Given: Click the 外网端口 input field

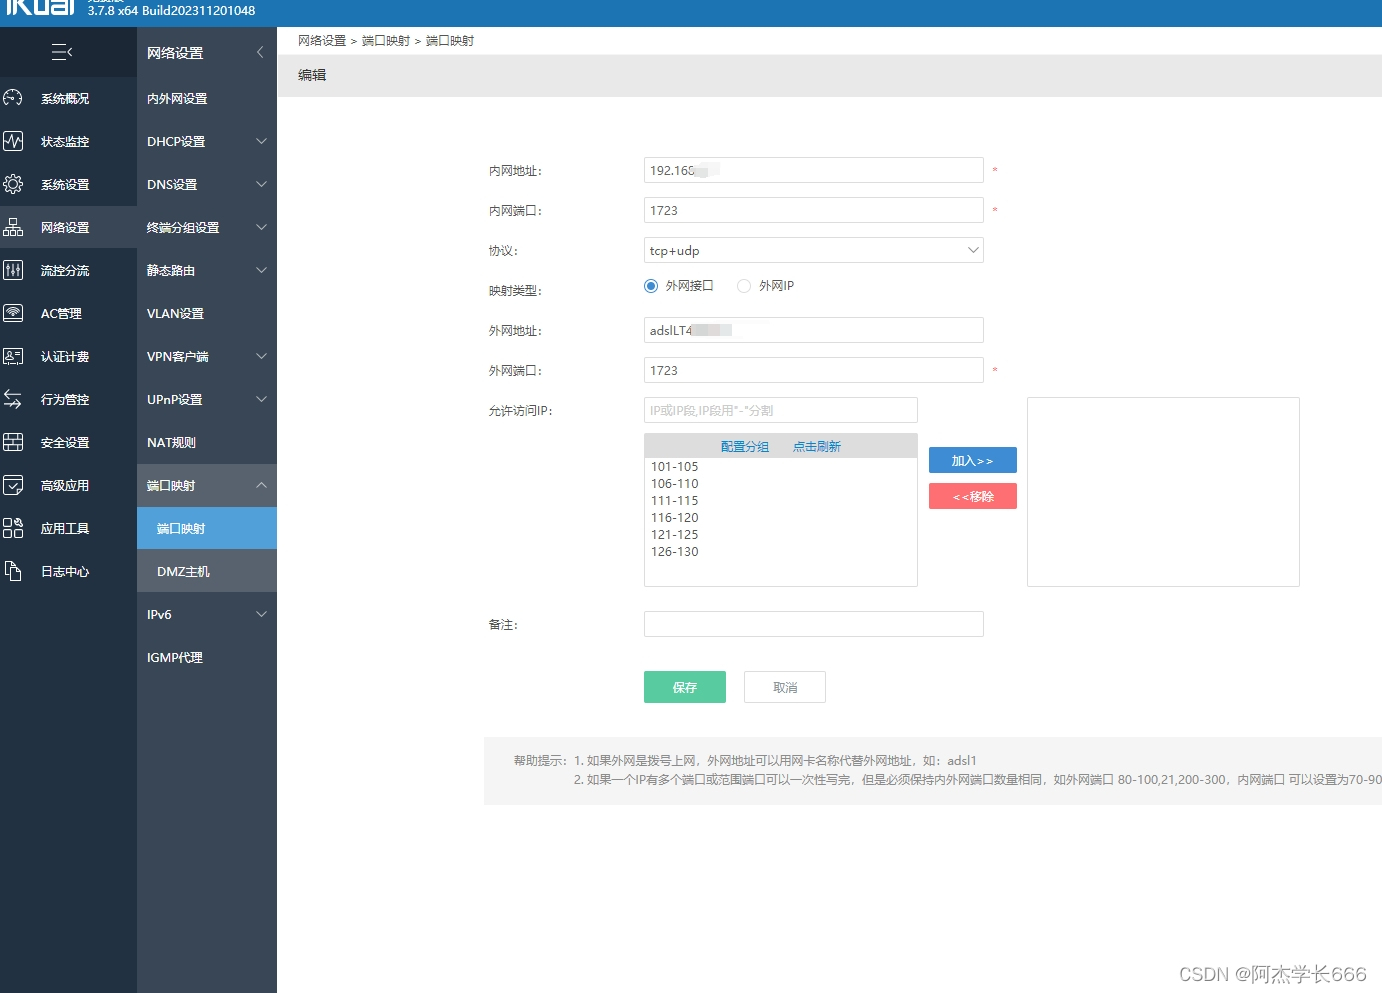Looking at the screenshot, I should 813,370.
